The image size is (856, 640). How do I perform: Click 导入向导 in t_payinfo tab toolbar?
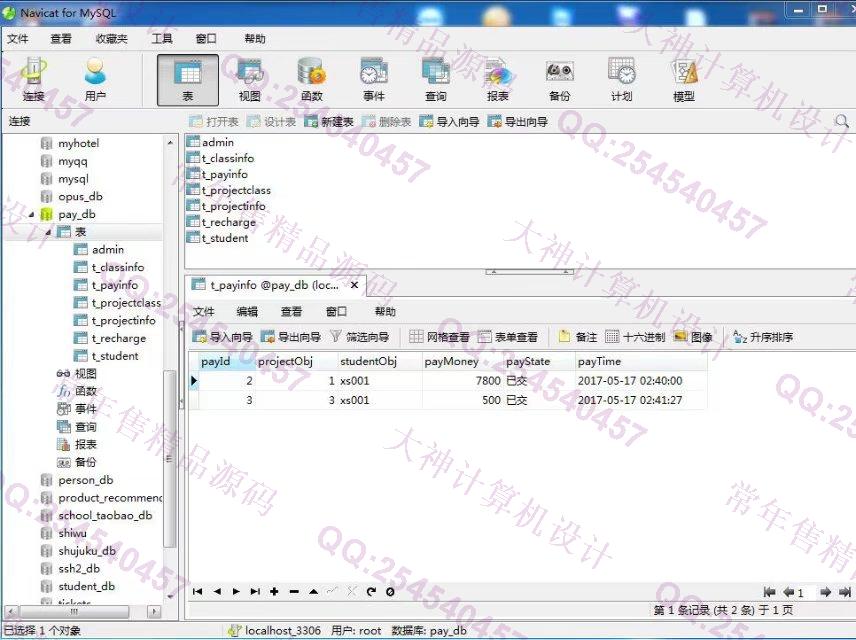[x=223, y=337]
